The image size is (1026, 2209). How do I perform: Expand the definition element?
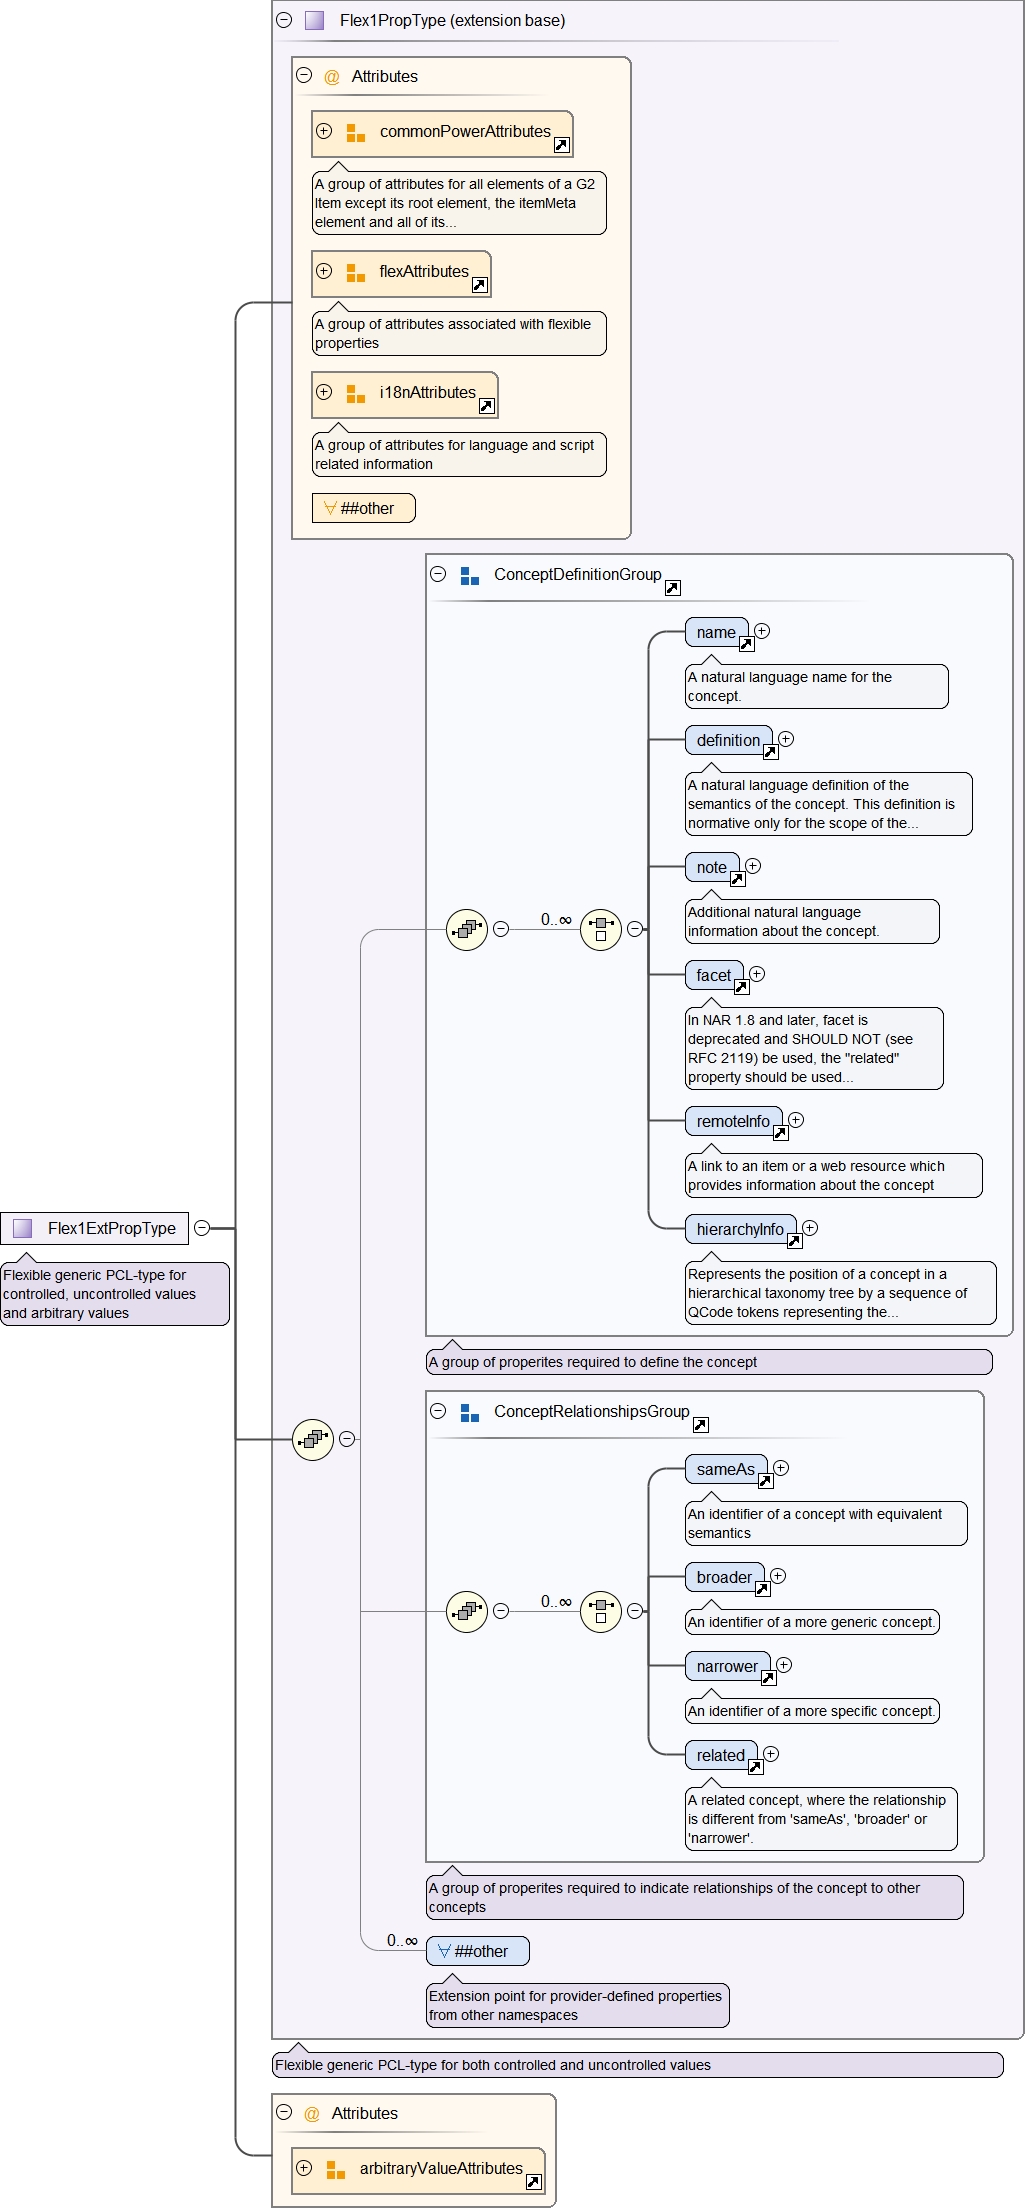(786, 739)
